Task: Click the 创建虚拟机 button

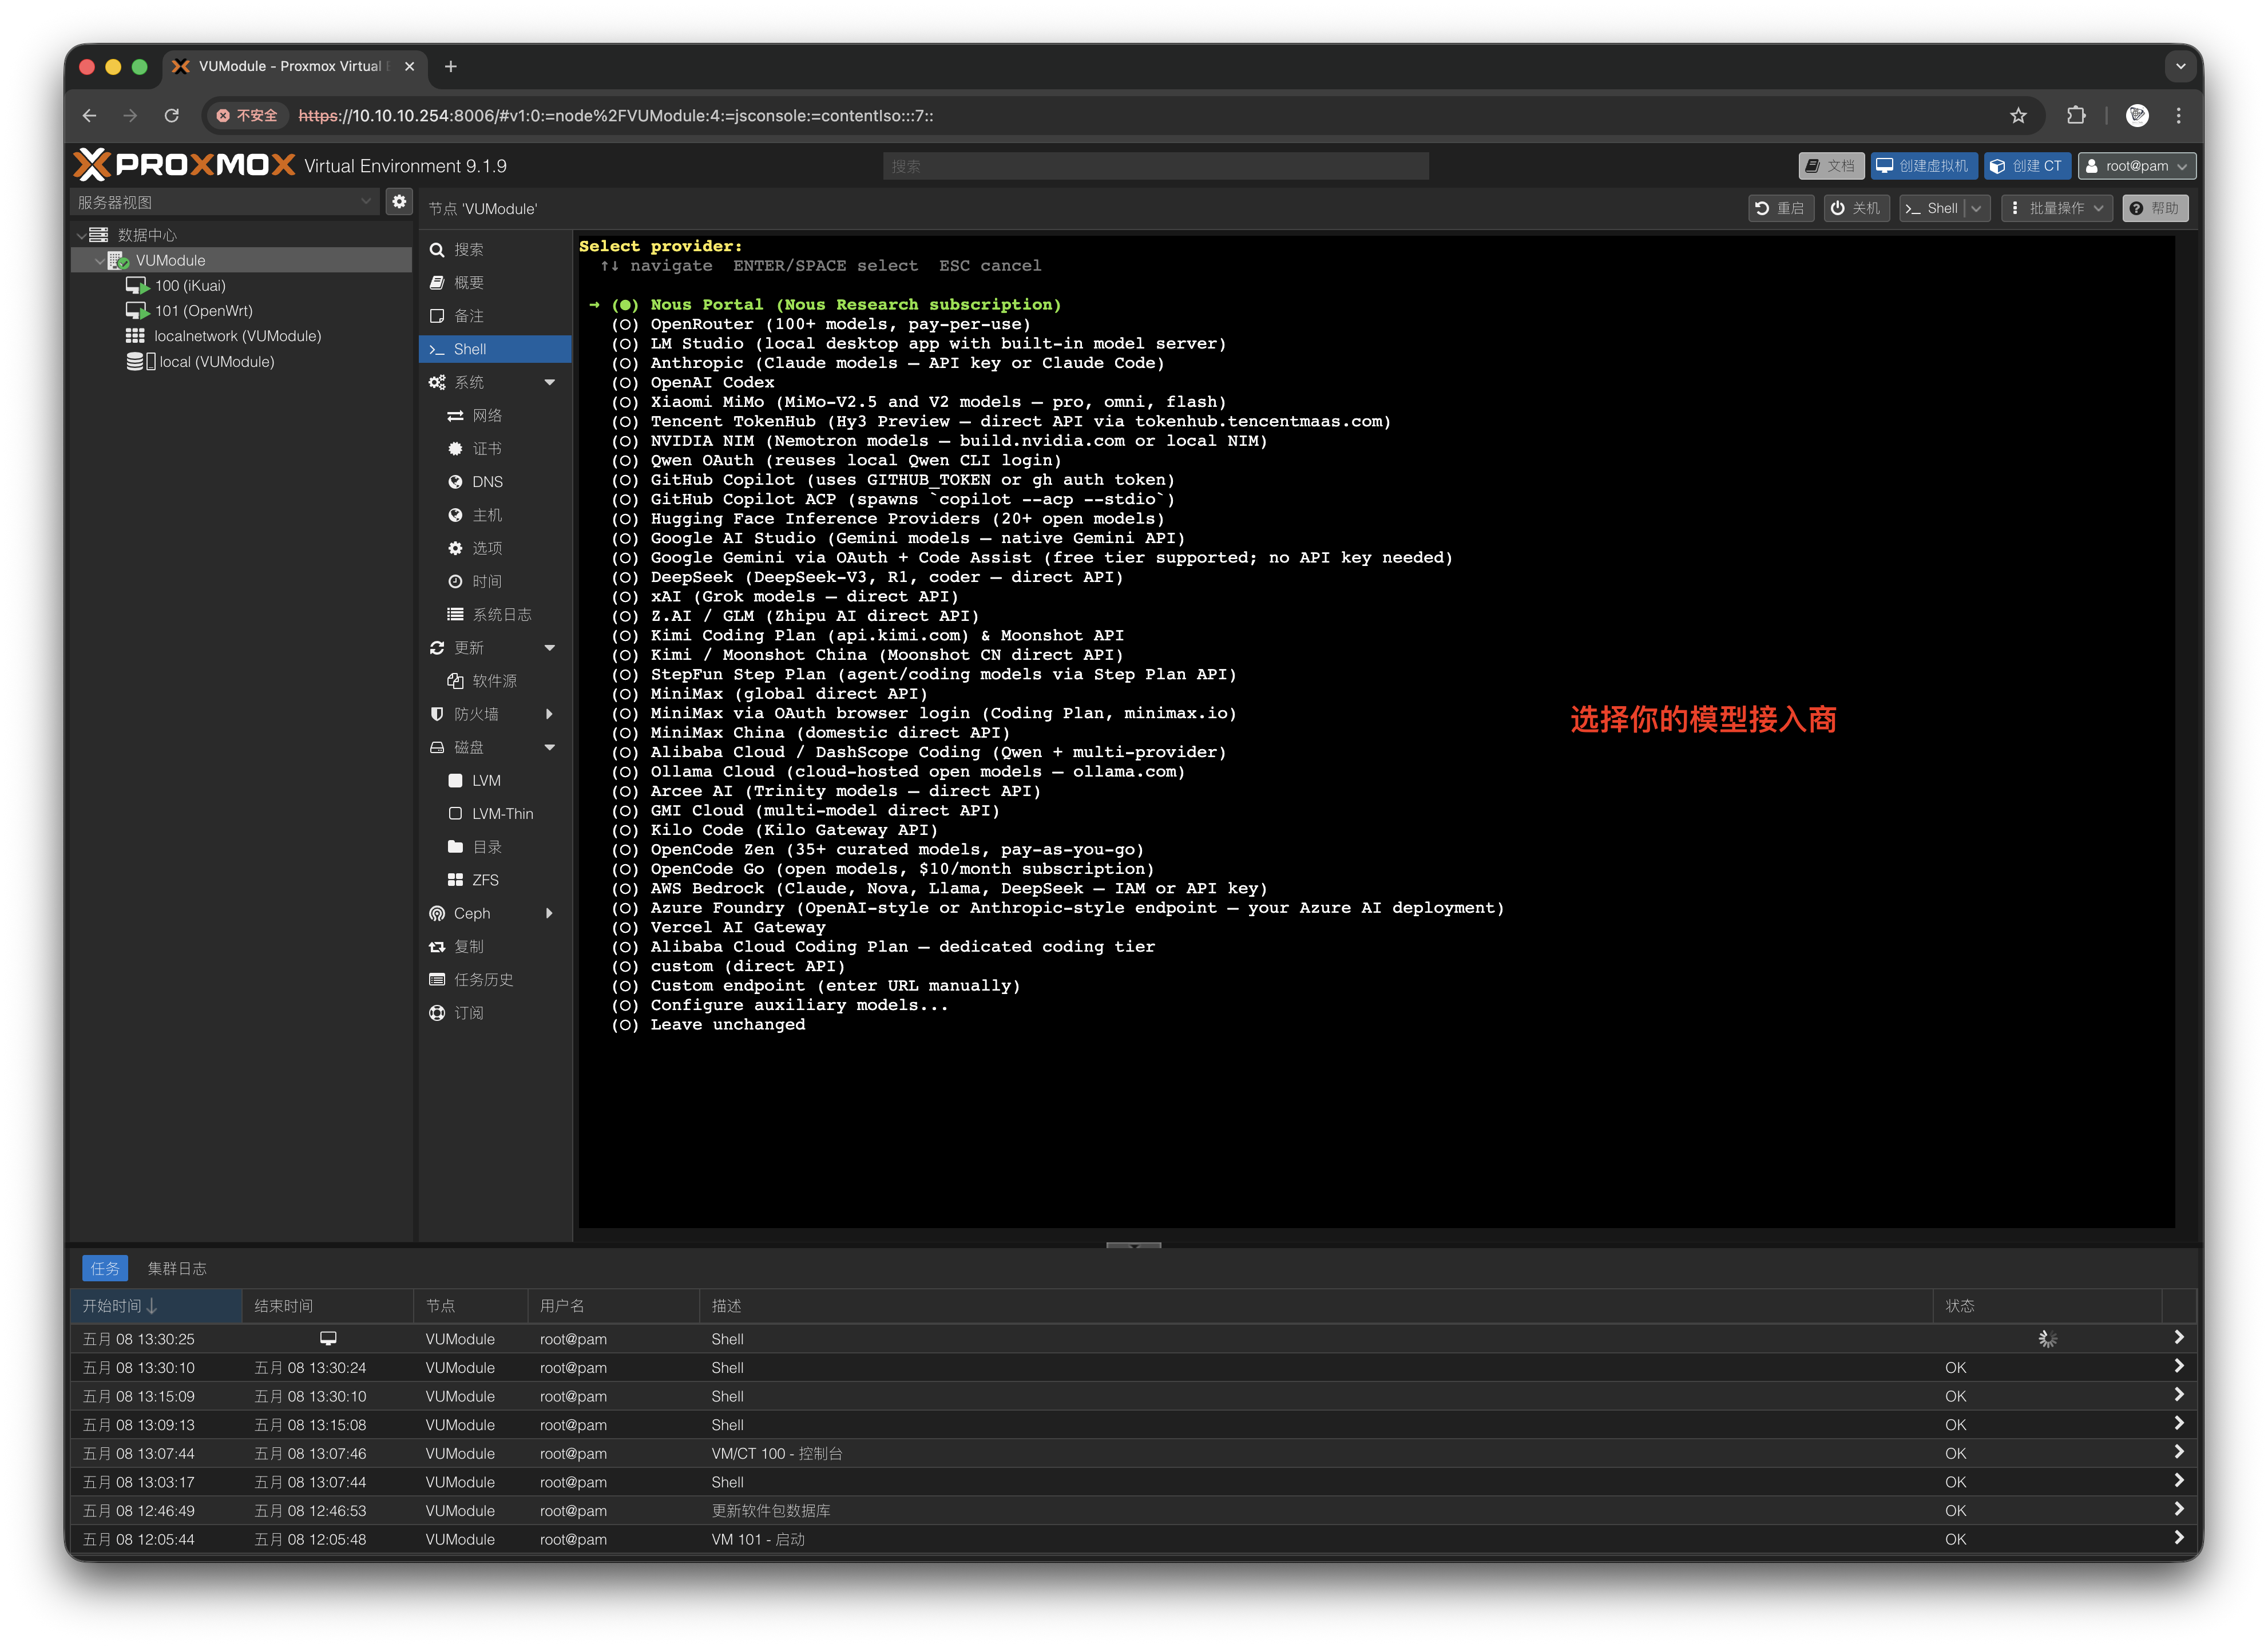Action: point(1924,166)
